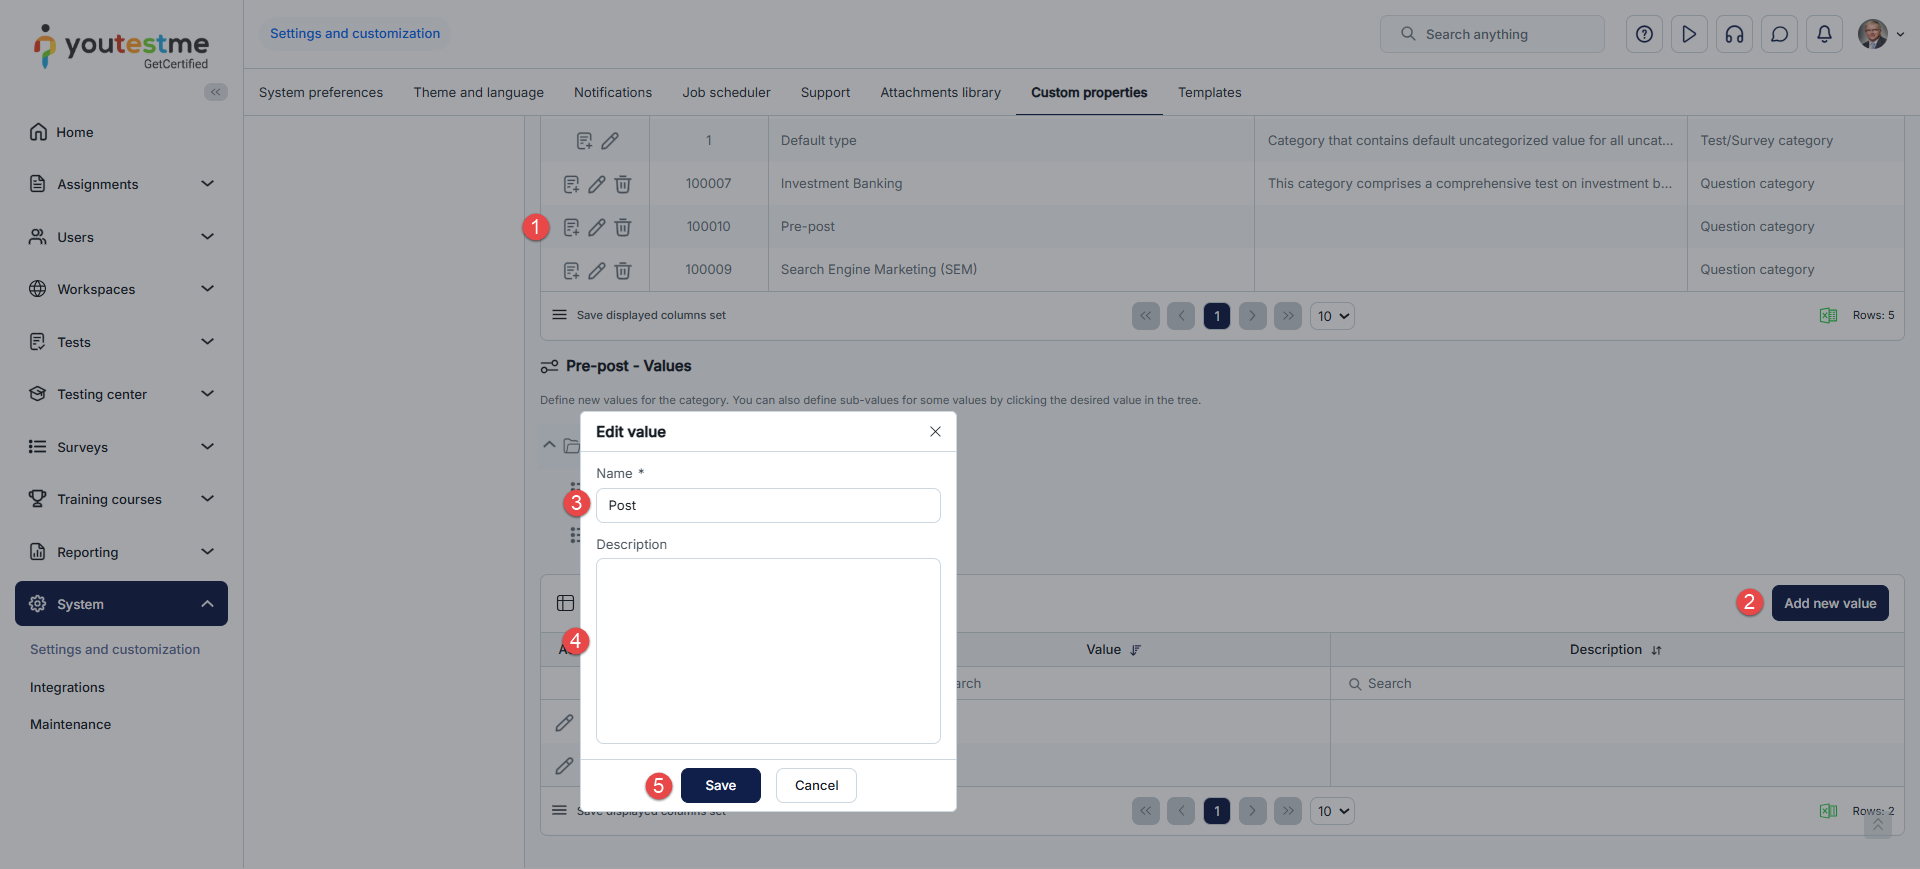
Task: Open Maintenance under System
Action: (x=70, y=724)
